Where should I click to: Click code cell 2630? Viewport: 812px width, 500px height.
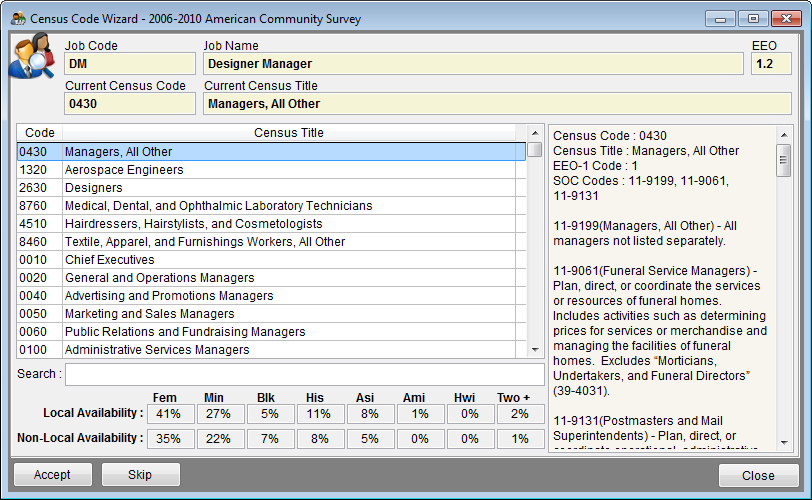click(x=40, y=188)
